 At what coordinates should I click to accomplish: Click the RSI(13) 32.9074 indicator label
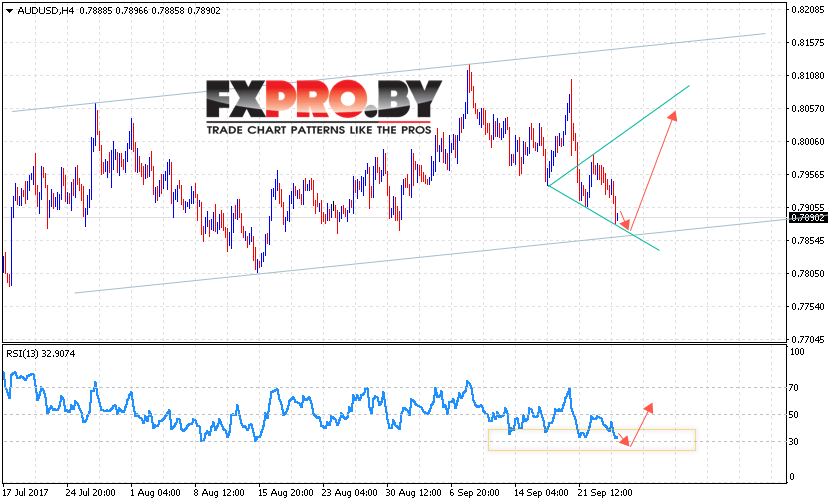pos(41,353)
